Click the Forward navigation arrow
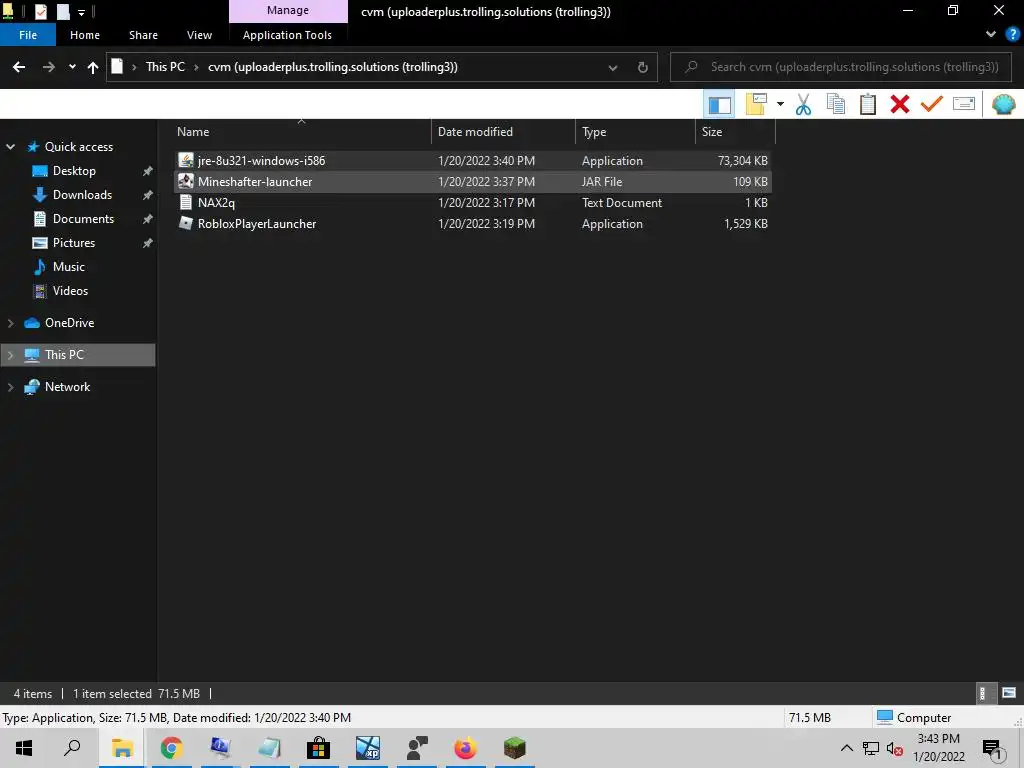 tap(48, 67)
